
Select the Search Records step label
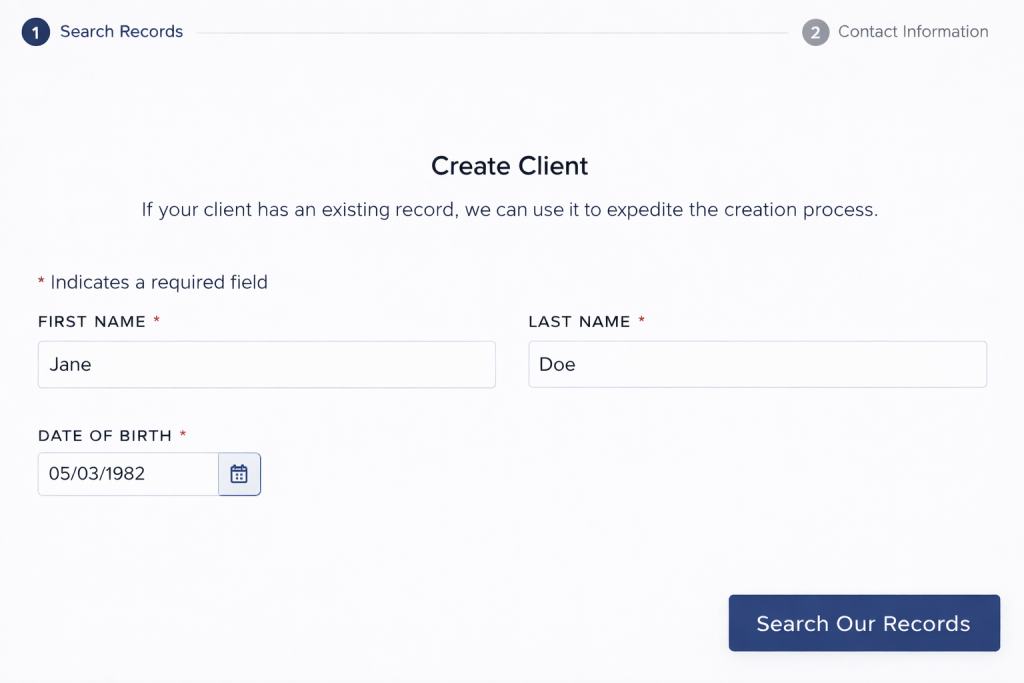121,32
